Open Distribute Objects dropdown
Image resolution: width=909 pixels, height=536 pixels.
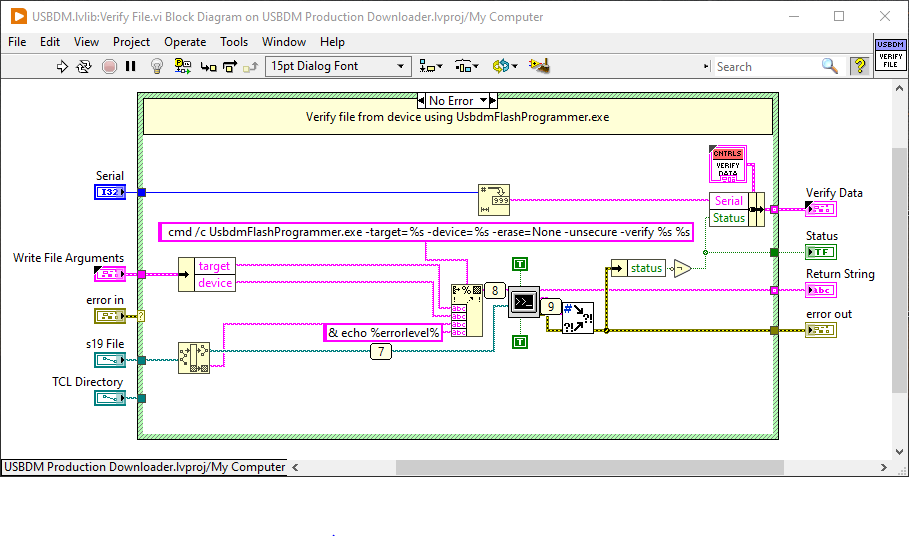467,66
